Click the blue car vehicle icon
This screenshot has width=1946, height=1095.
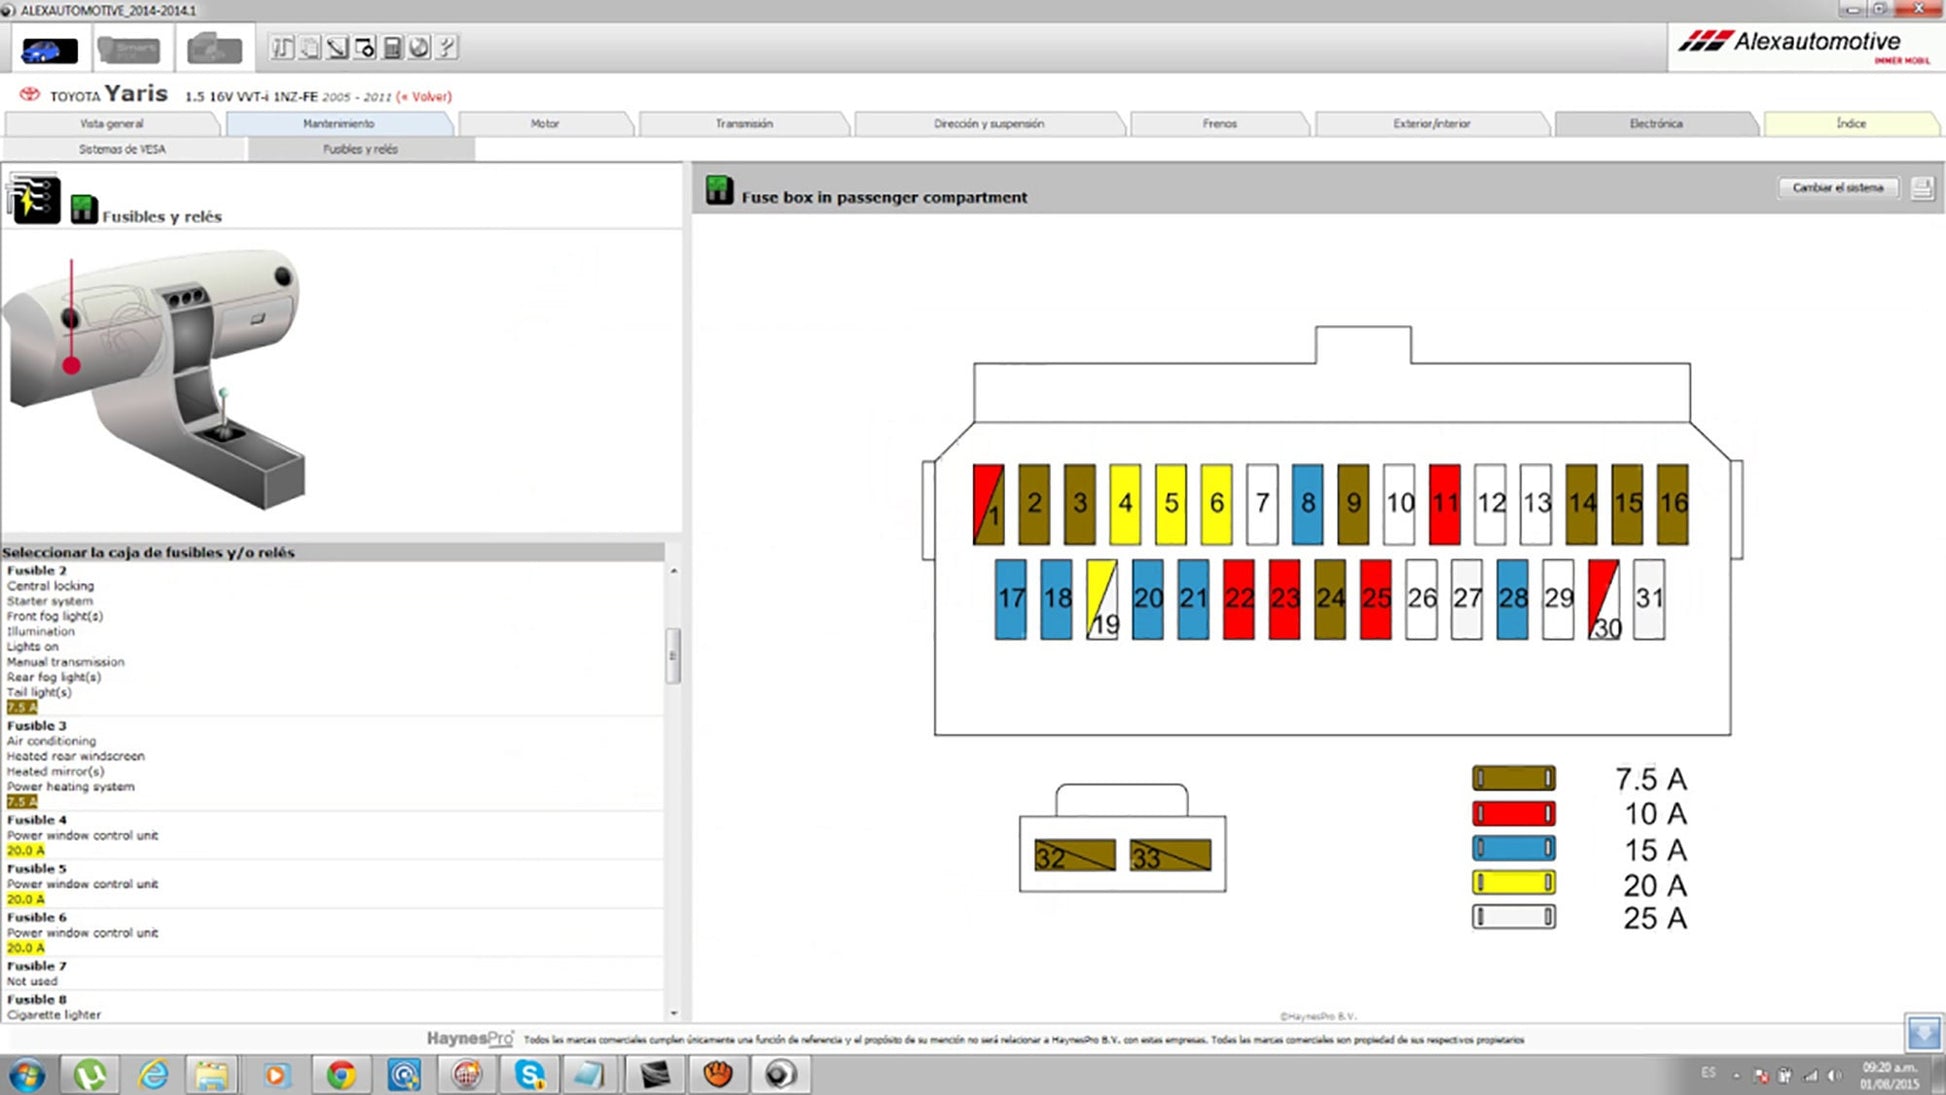click(x=49, y=49)
